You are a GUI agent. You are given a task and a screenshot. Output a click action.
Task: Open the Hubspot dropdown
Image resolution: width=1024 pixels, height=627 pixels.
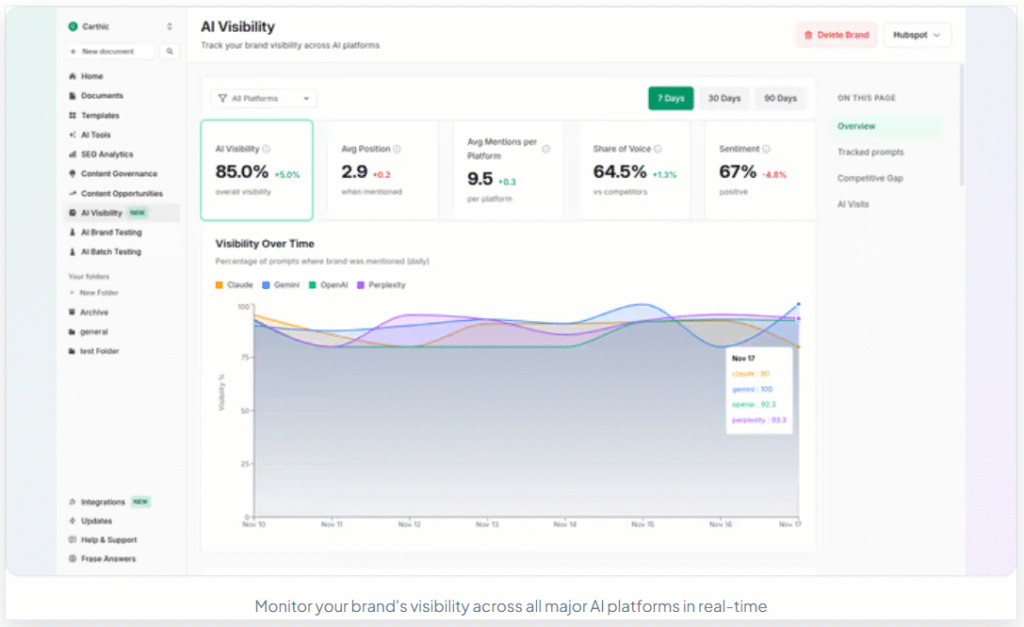coord(916,34)
